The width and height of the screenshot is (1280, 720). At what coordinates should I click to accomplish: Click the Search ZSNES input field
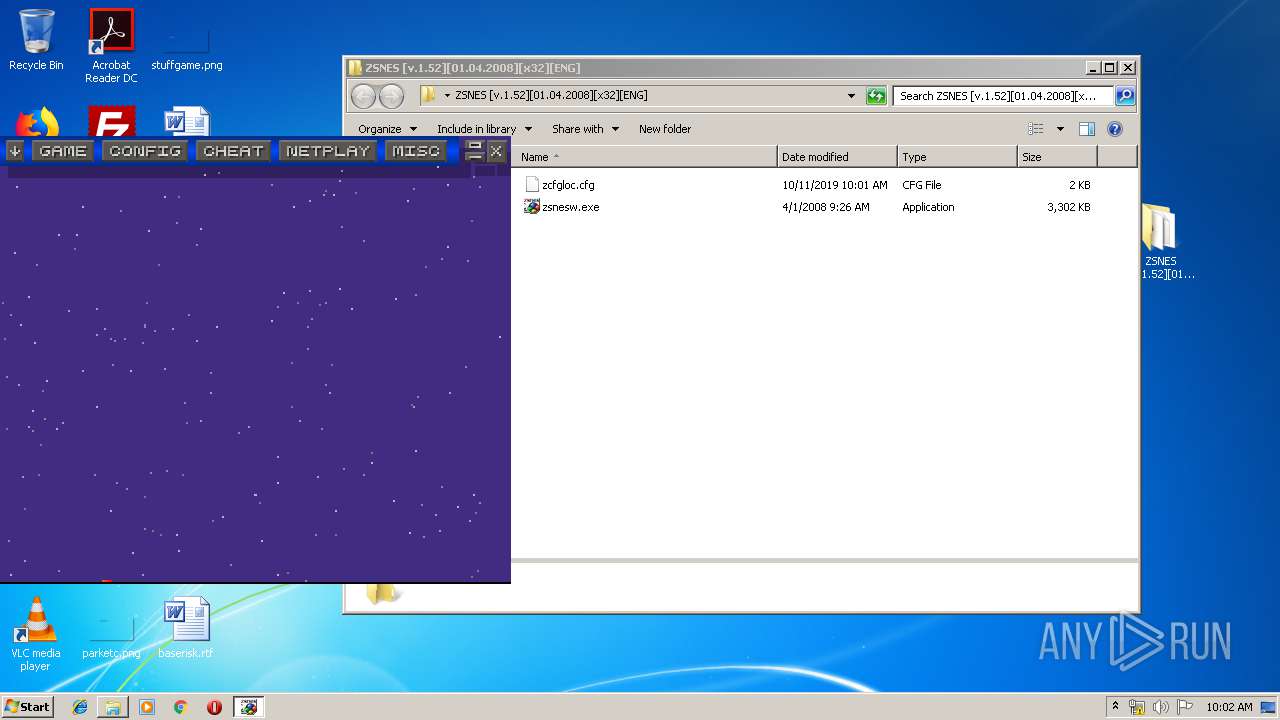pyautogui.click(x=1002, y=96)
